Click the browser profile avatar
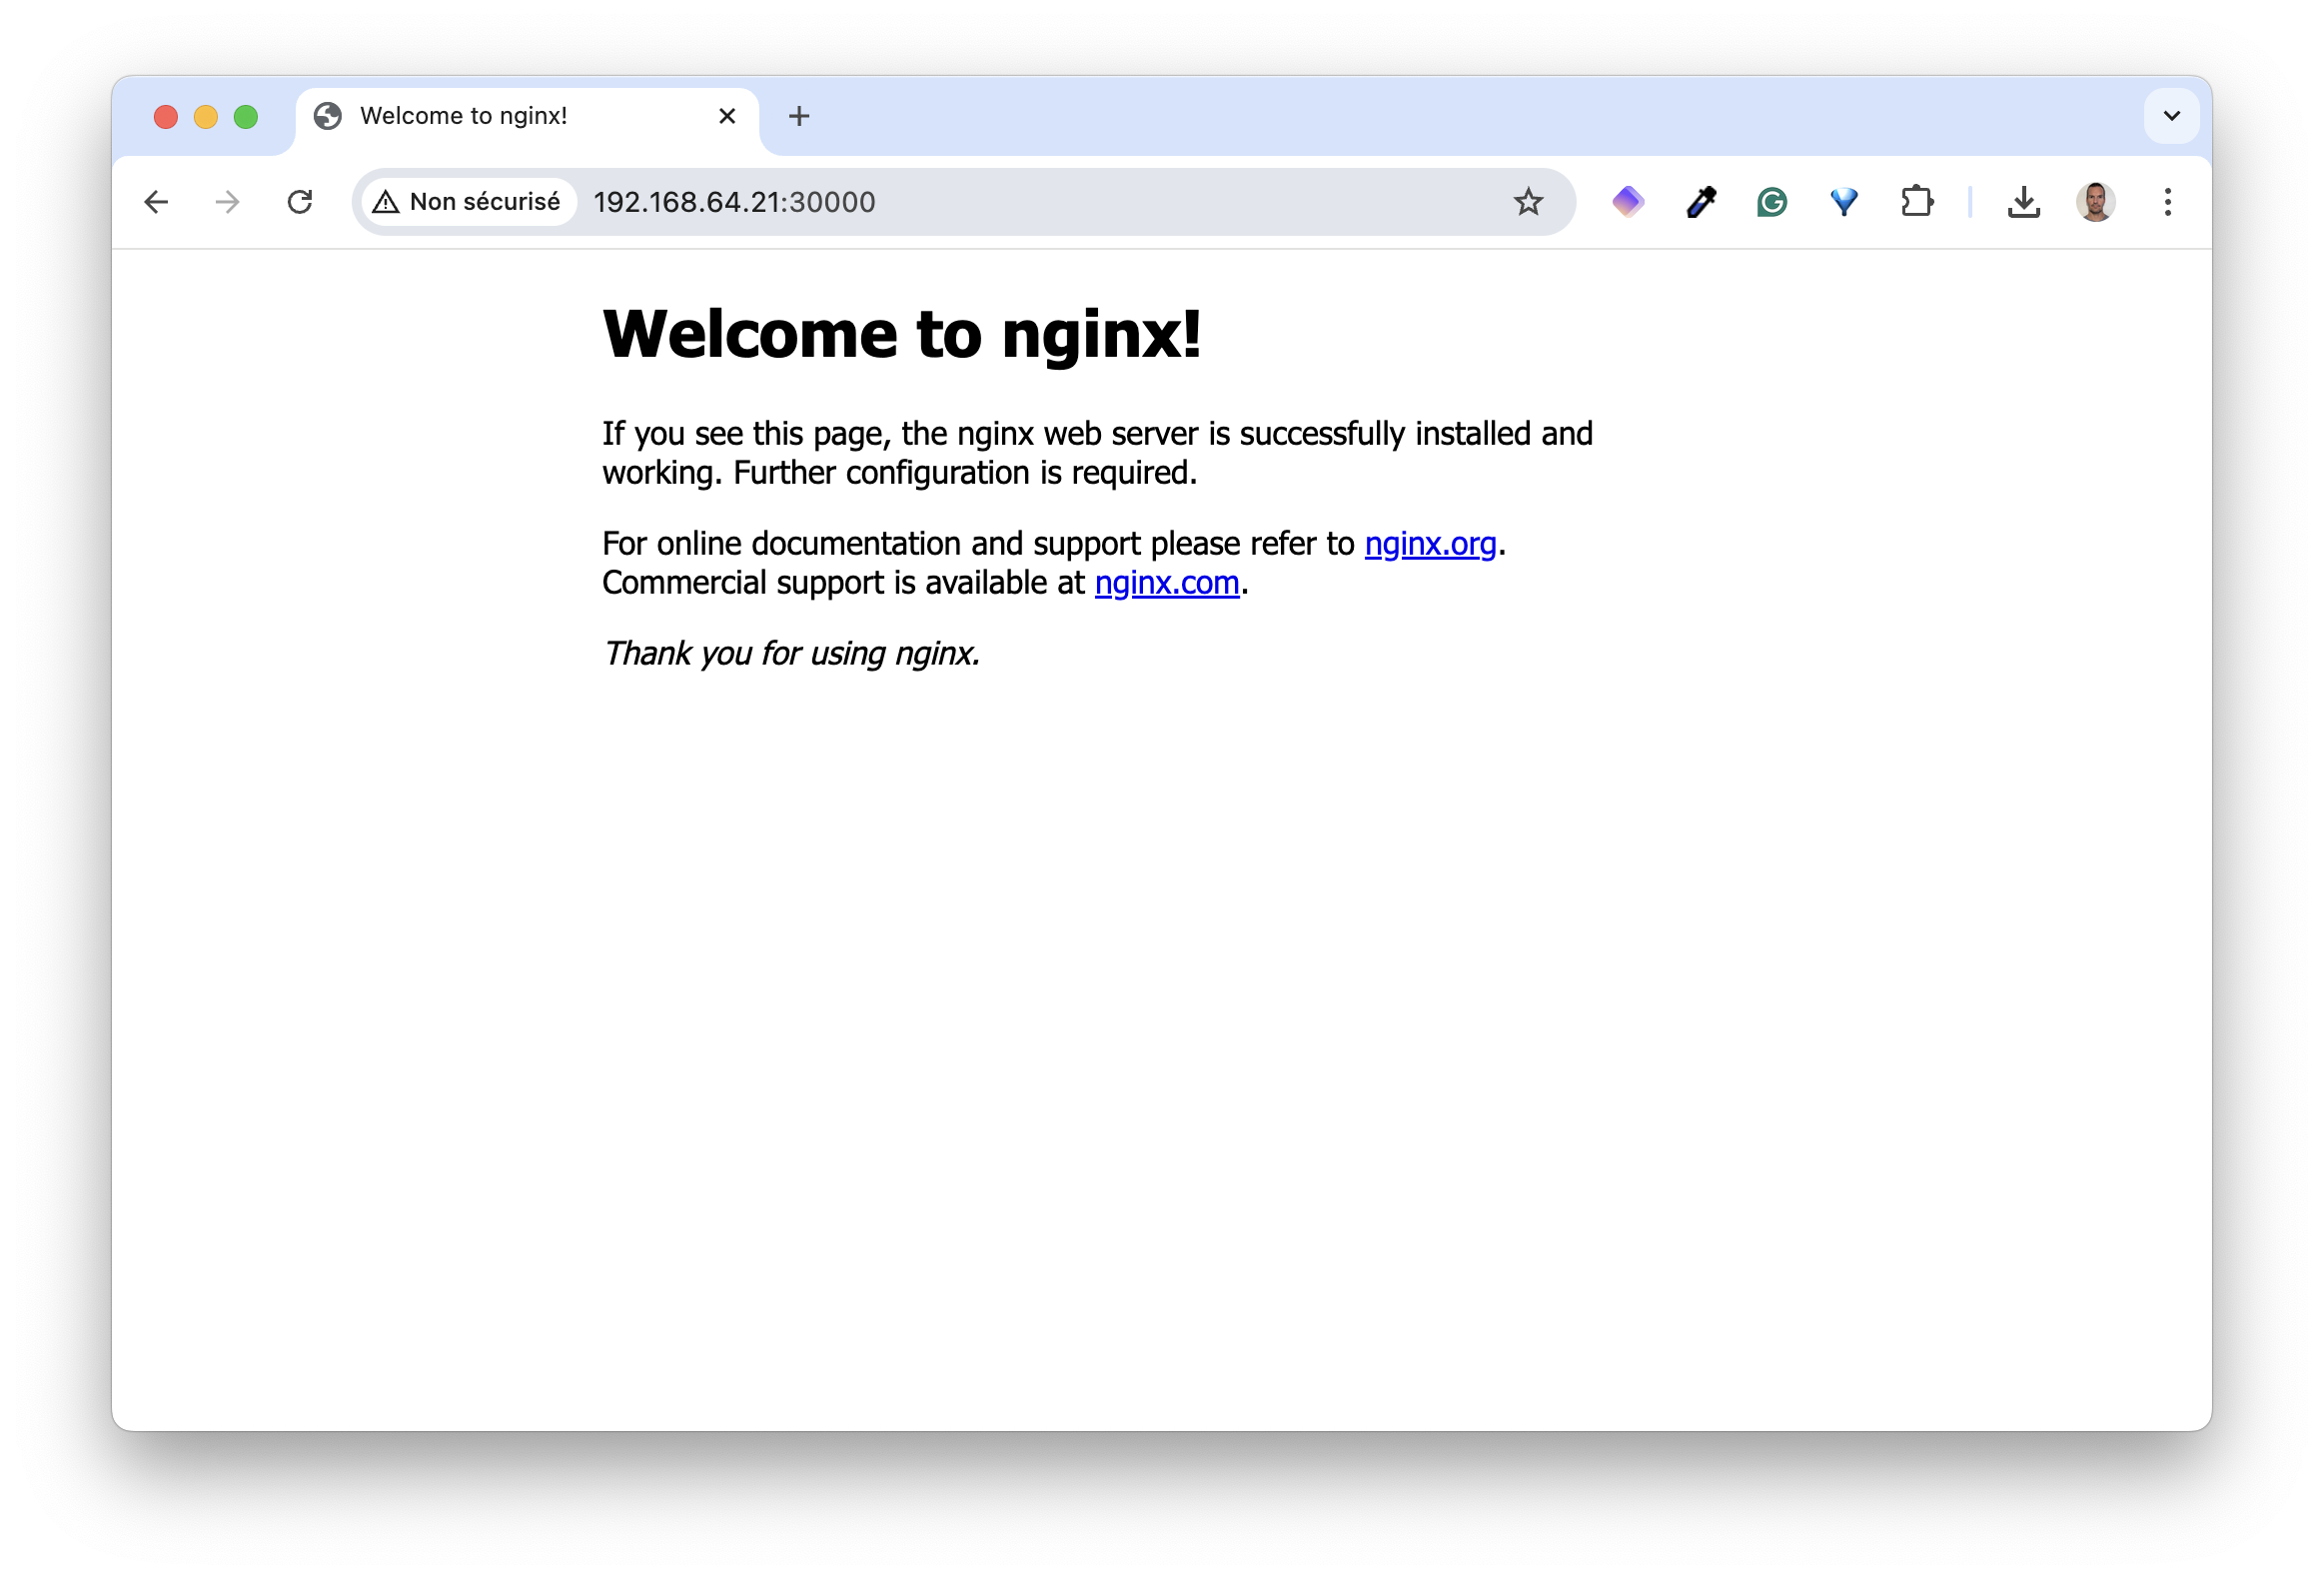 coord(2095,202)
